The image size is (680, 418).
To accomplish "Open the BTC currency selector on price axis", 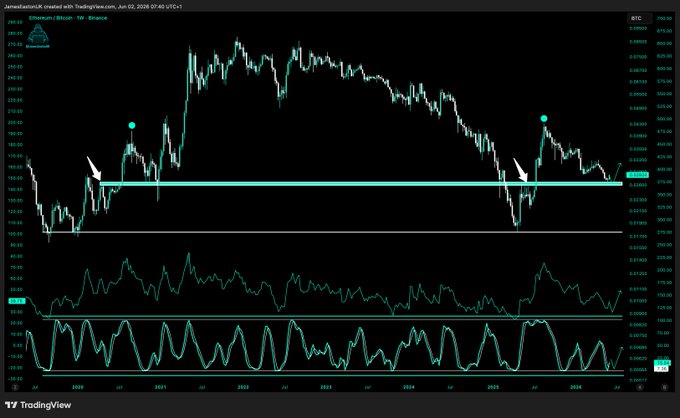I will pyautogui.click(x=639, y=18).
